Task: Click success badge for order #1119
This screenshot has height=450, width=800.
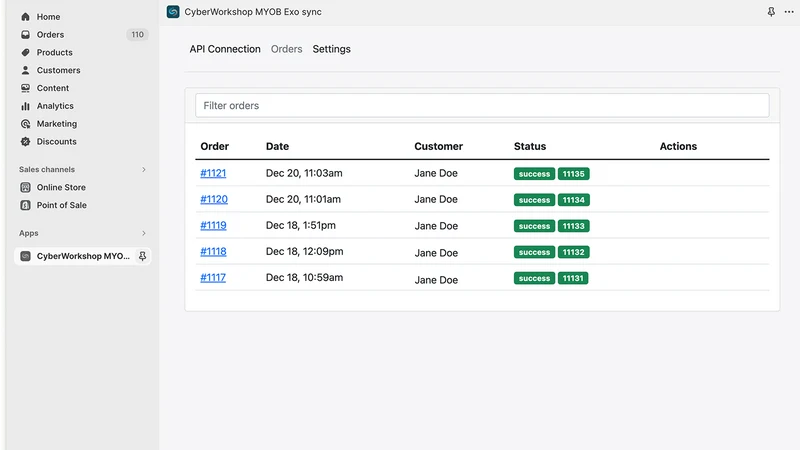Action: (534, 226)
